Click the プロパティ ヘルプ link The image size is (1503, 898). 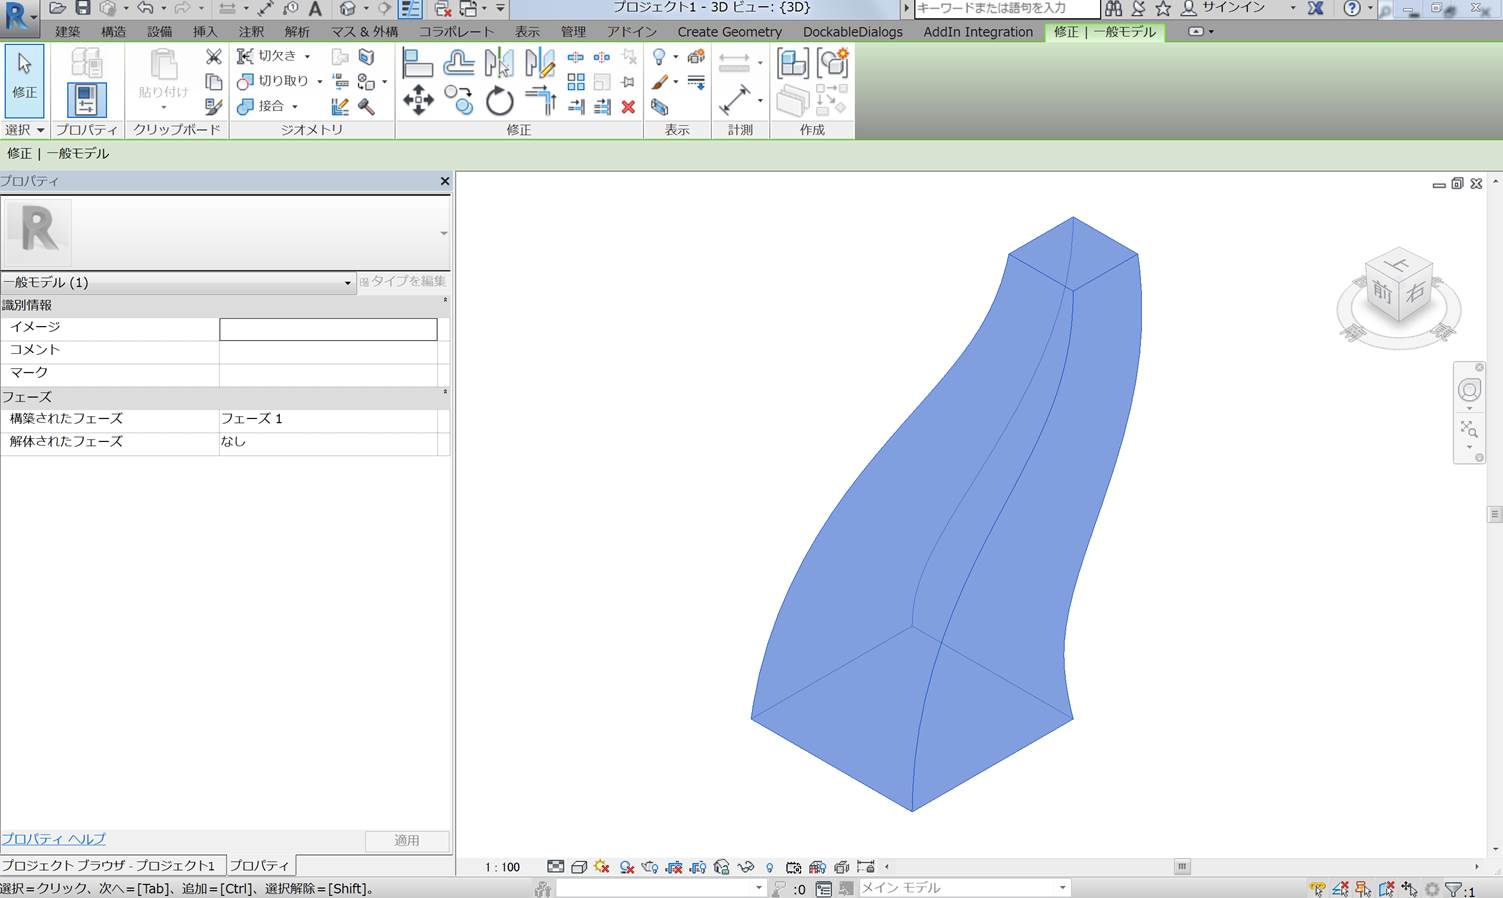coord(53,839)
